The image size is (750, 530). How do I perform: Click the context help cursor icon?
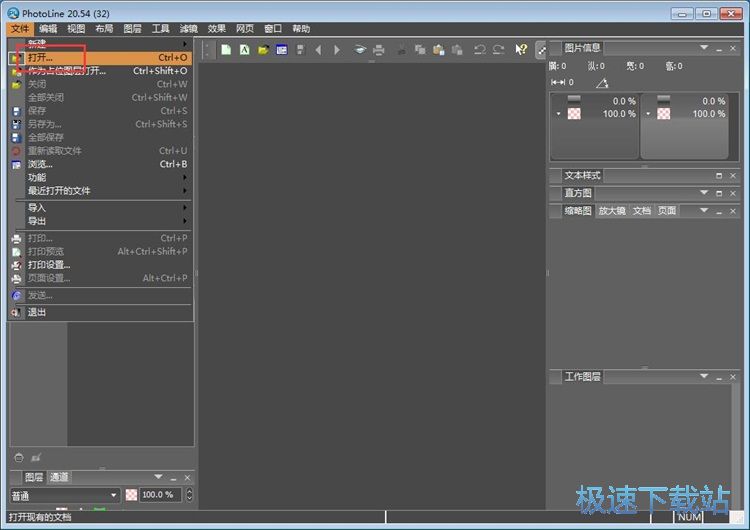point(521,49)
